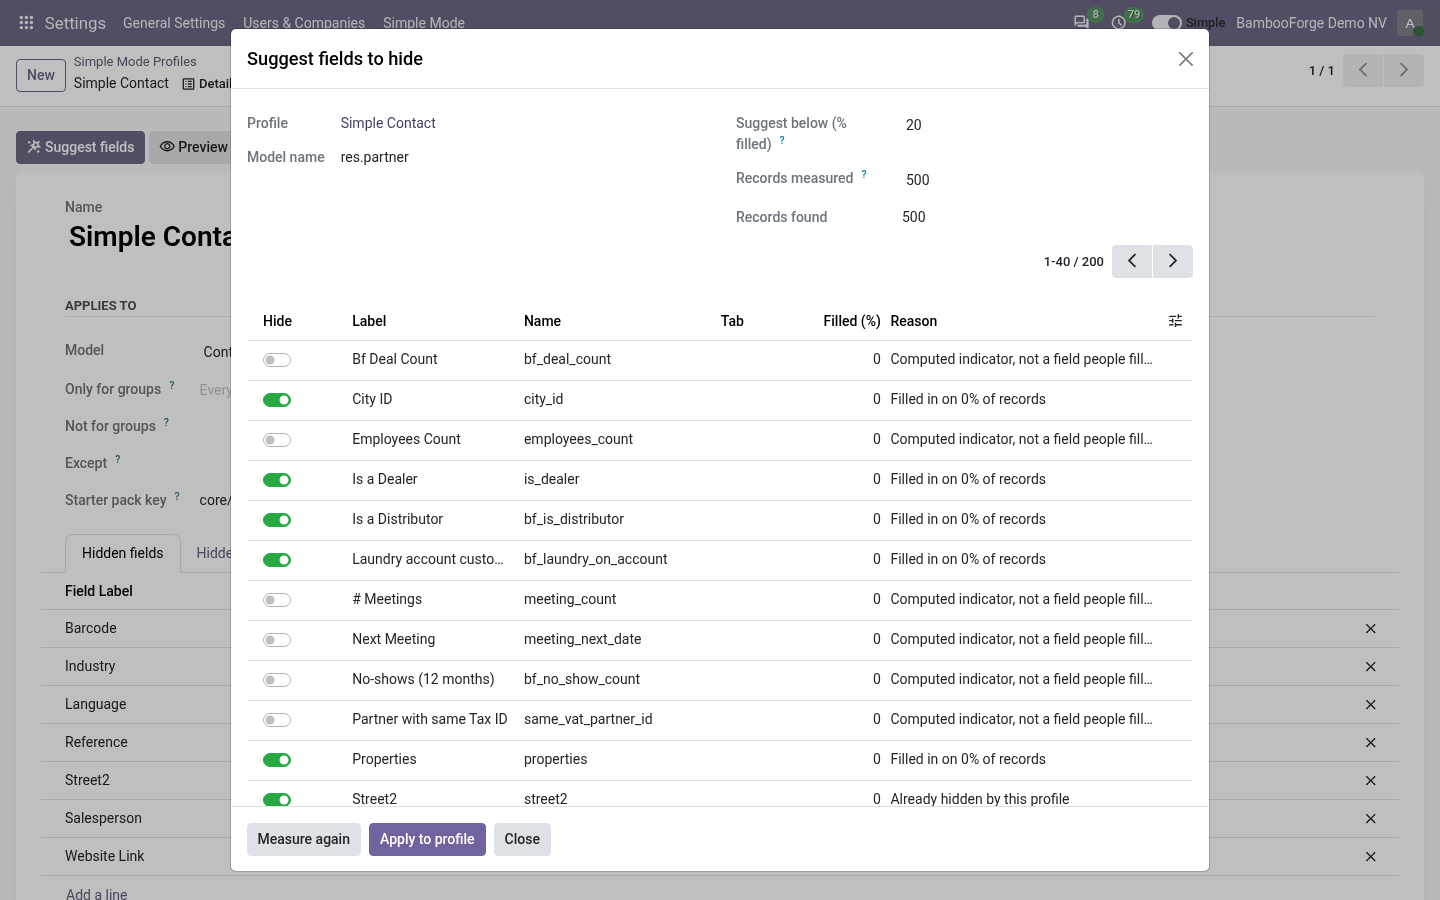
Task: Go to next record in the pager
Action: (1403, 70)
